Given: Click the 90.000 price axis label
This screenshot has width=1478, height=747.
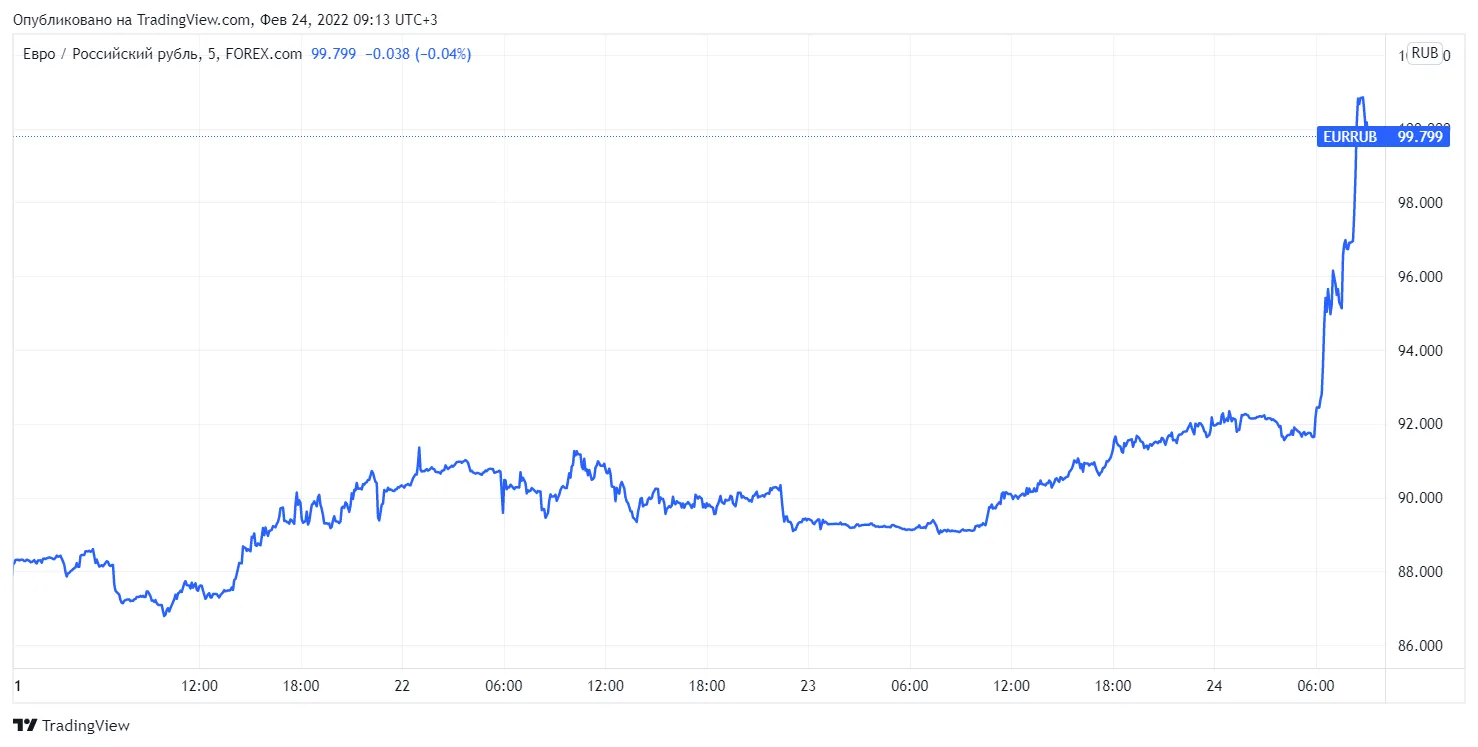Looking at the screenshot, I should [1420, 498].
